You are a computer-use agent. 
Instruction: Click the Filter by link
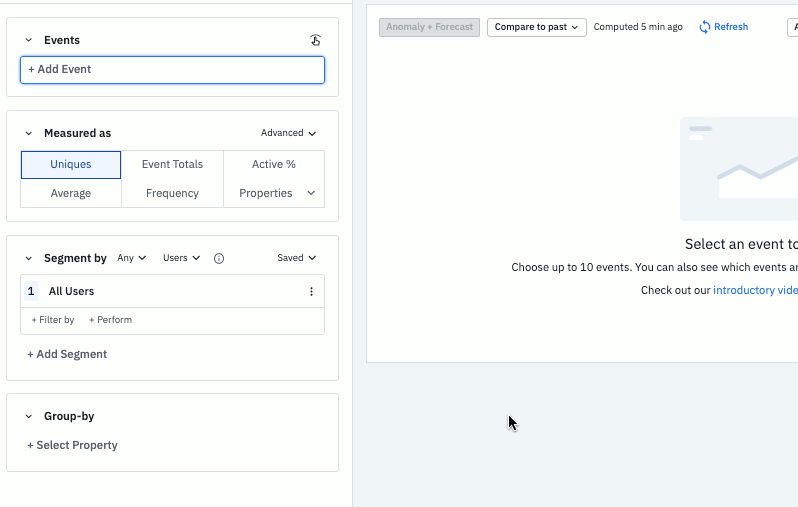[53, 320]
